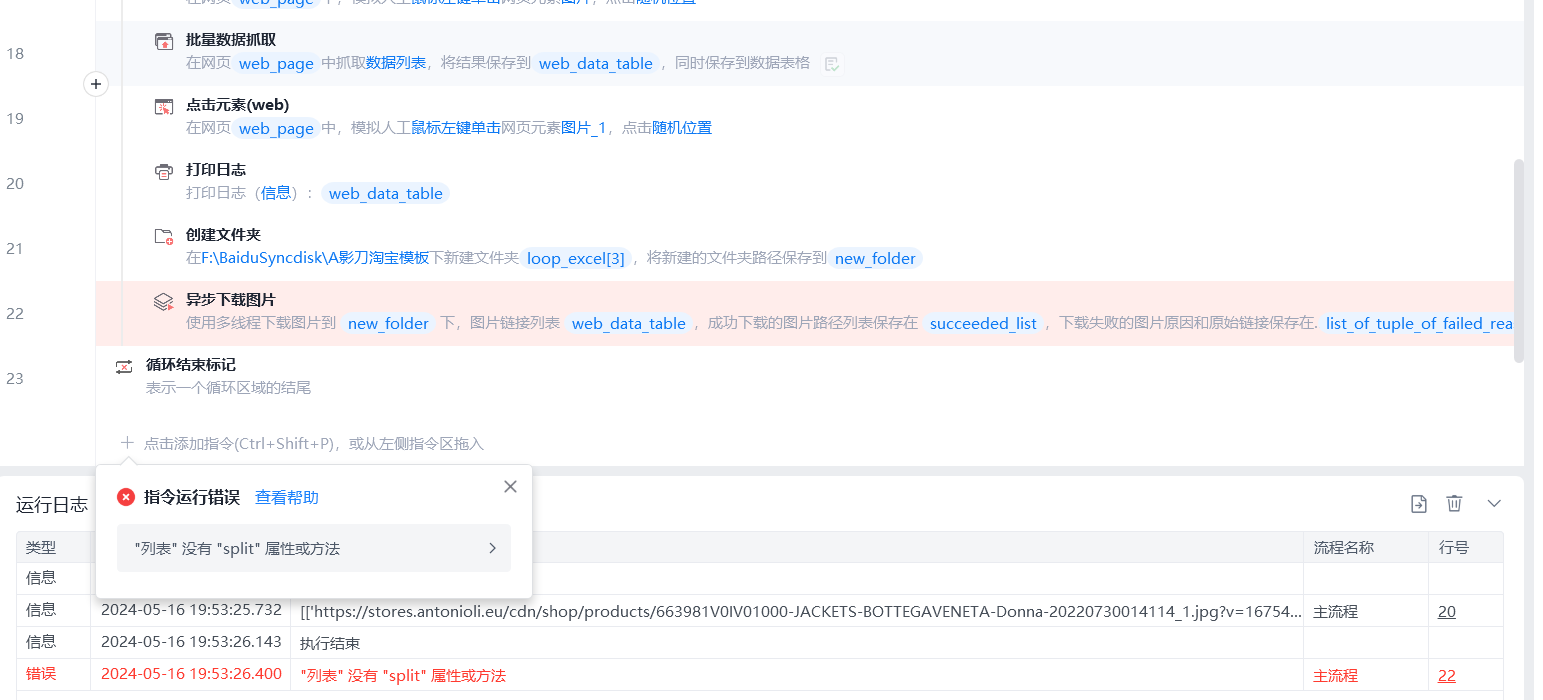
Task: Click the 类型 column header
Action: (41, 548)
